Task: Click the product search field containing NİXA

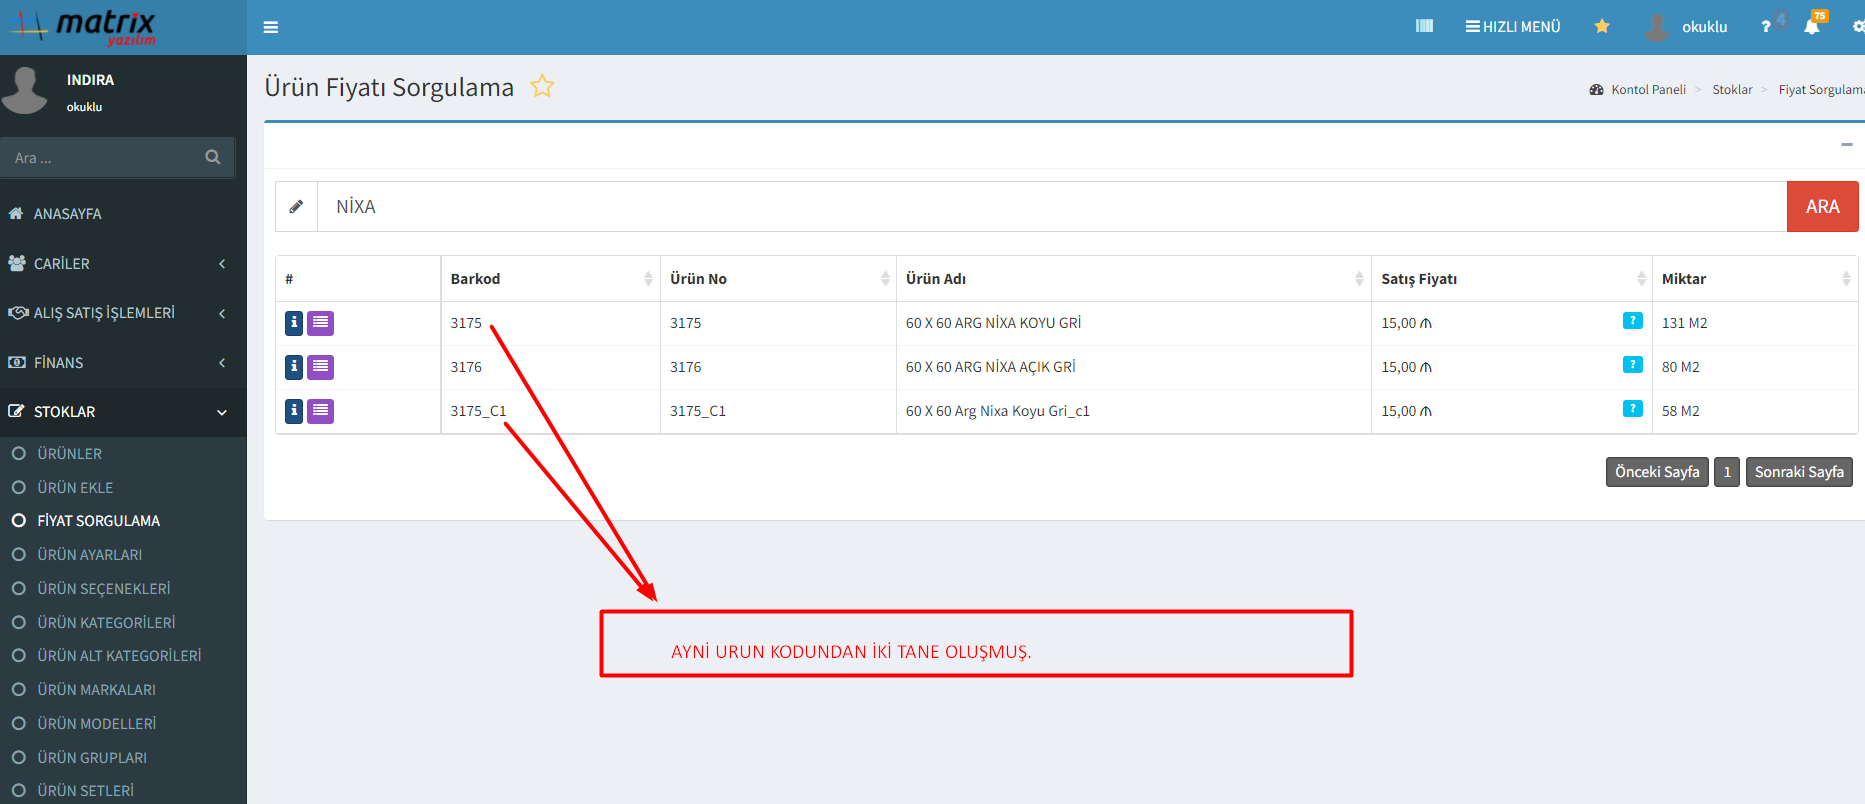Action: [1050, 207]
